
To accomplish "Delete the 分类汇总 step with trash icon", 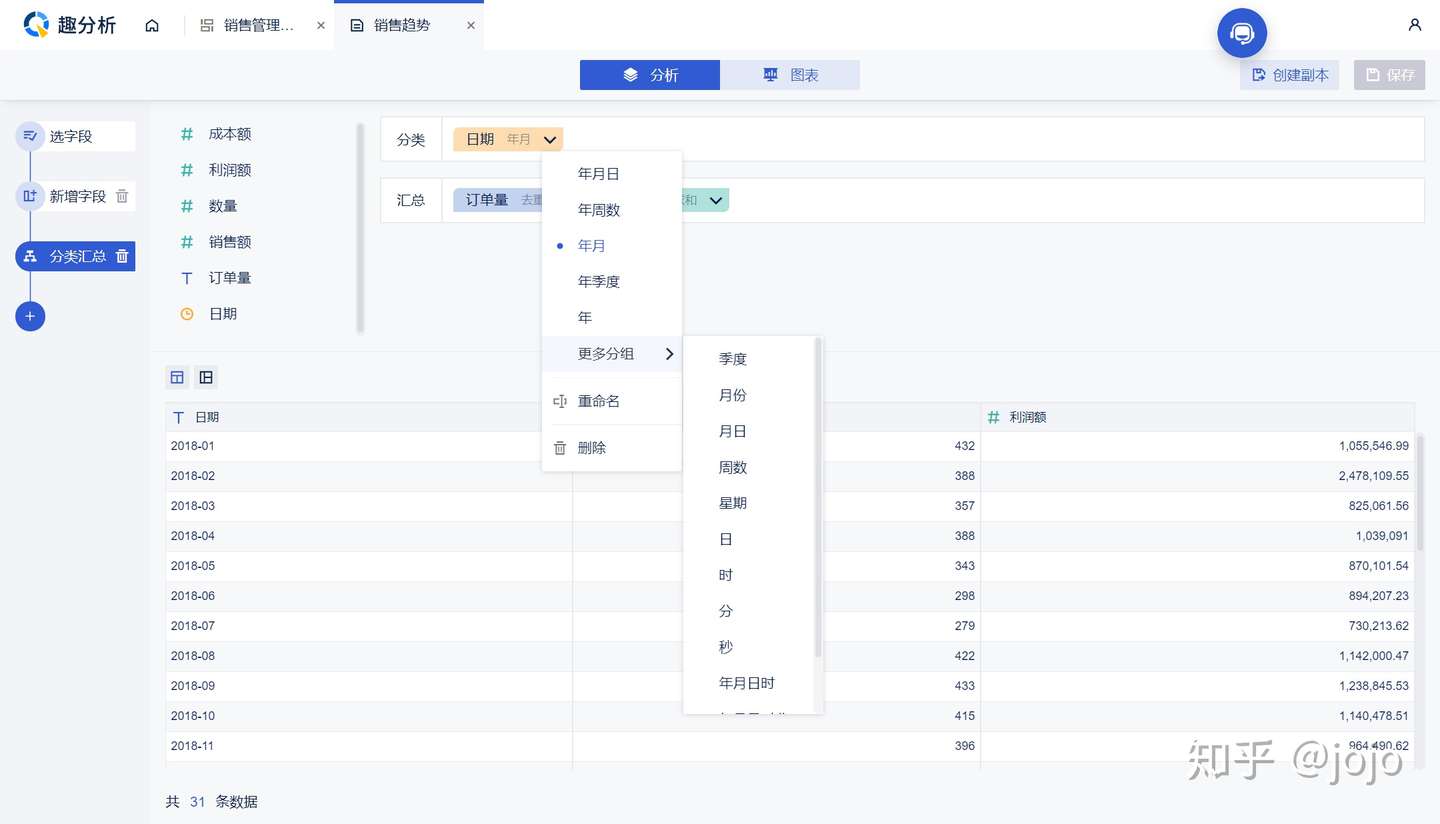I will [122, 256].
